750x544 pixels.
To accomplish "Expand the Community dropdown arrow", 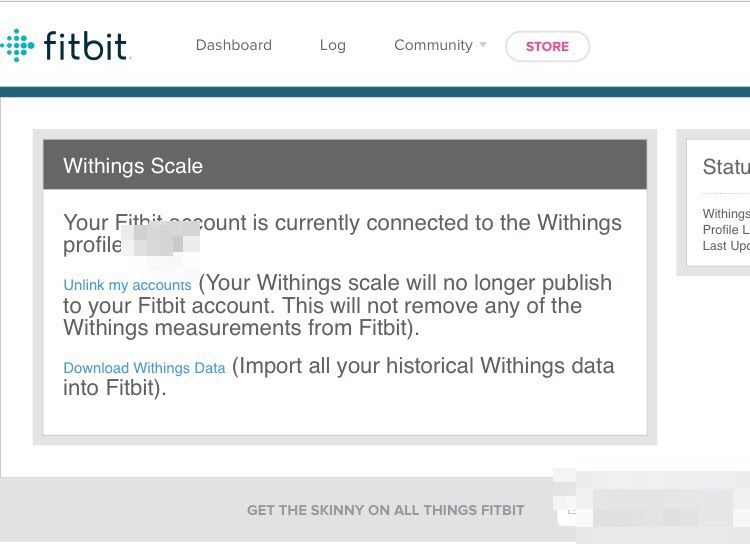I will 483,45.
